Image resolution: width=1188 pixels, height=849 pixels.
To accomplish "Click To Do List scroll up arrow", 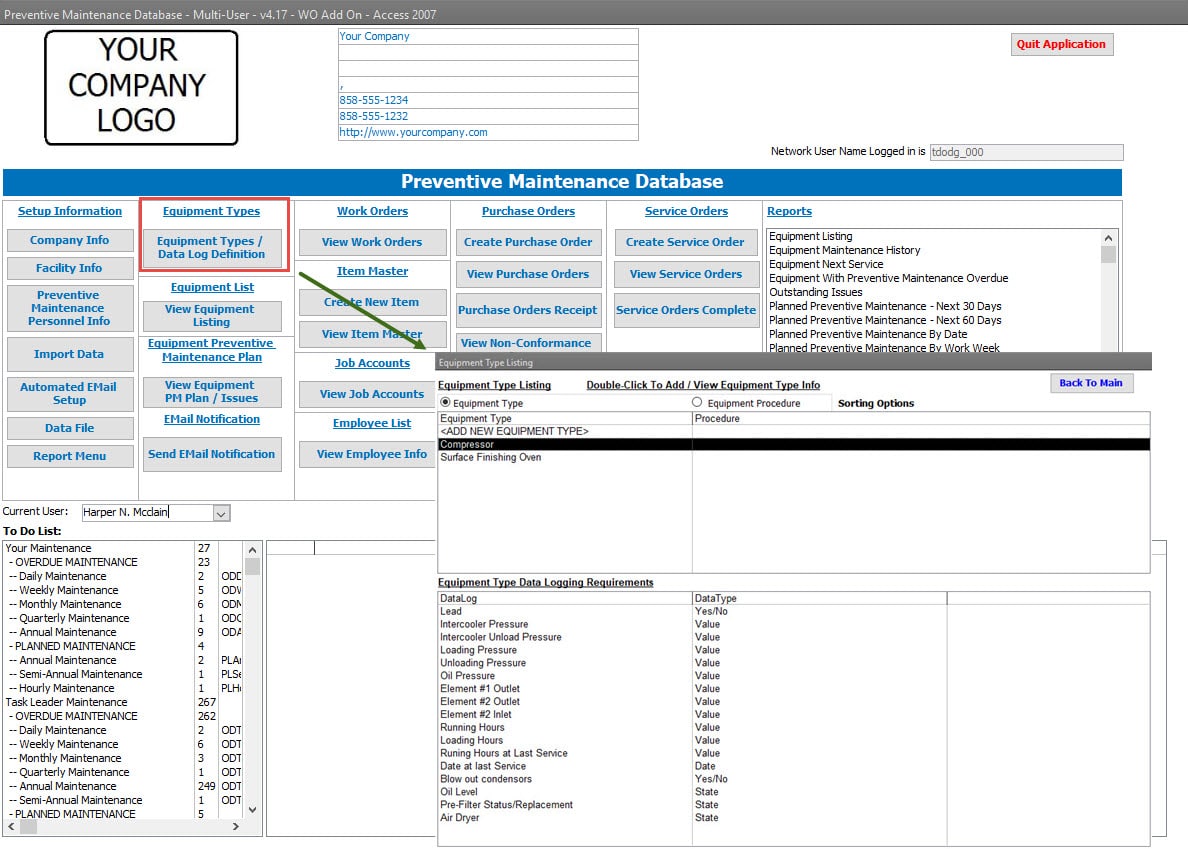I will (252, 550).
